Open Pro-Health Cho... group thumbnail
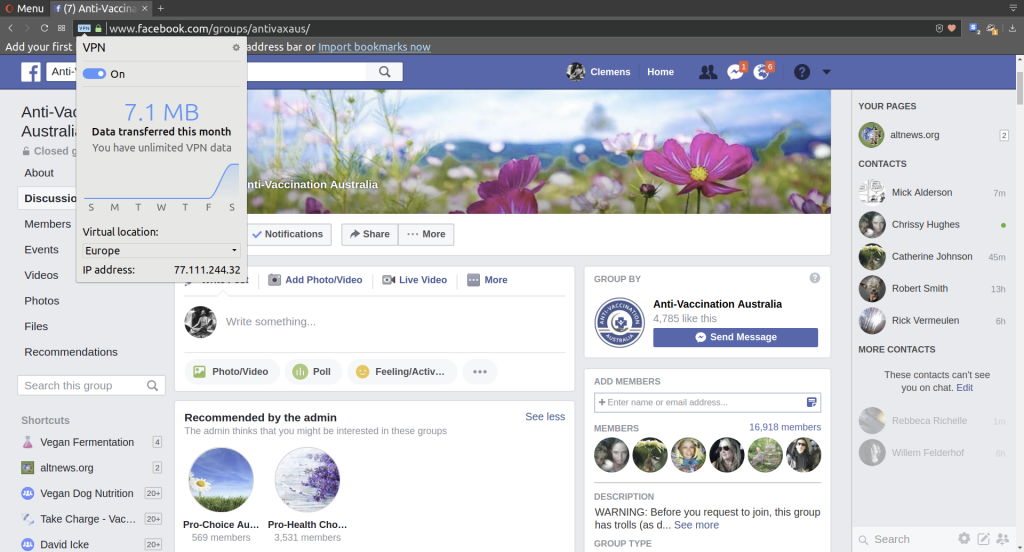Screen dimensions: 1024x552 (x=307, y=479)
